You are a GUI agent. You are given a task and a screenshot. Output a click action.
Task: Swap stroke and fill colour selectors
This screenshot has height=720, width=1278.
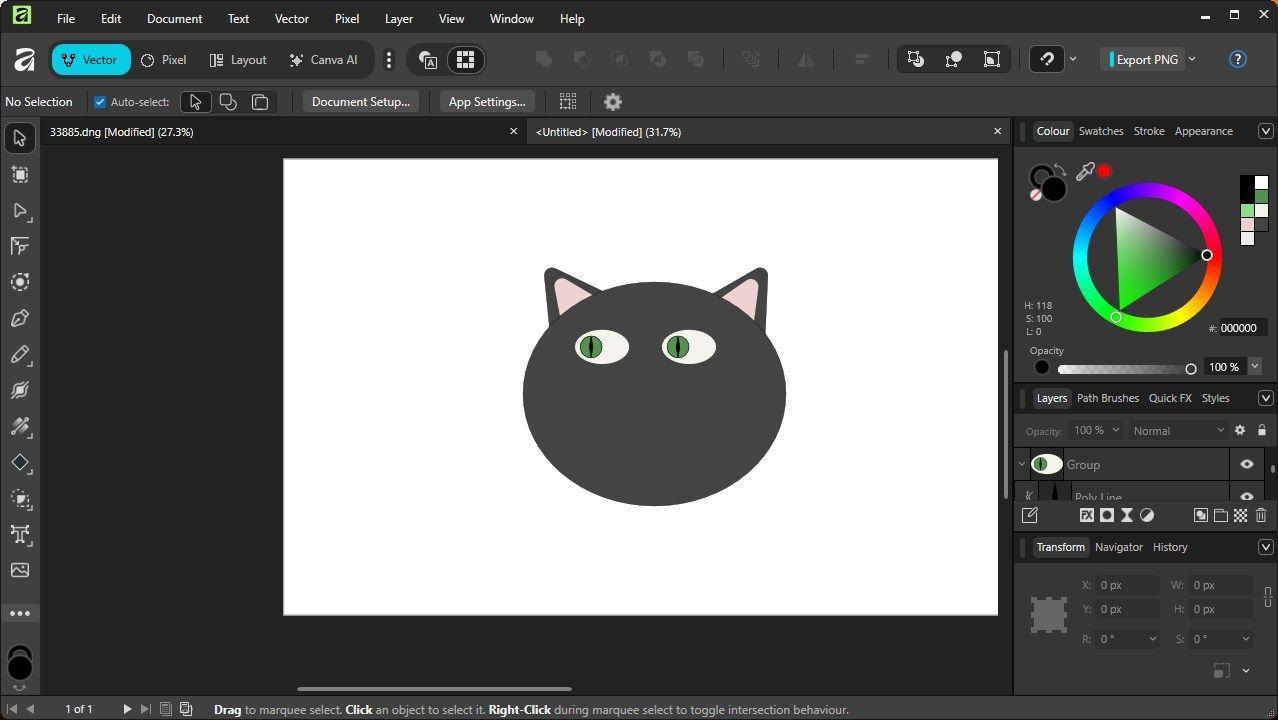(1060, 170)
